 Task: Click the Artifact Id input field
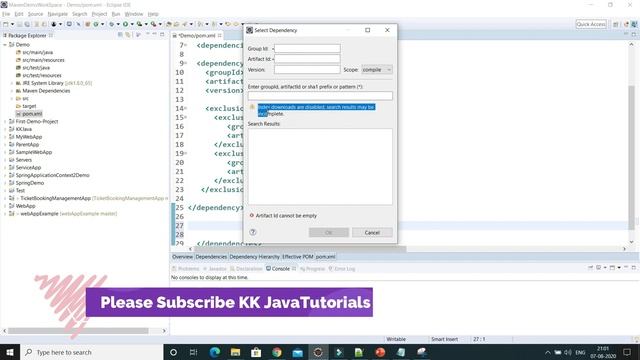coord(307,59)
